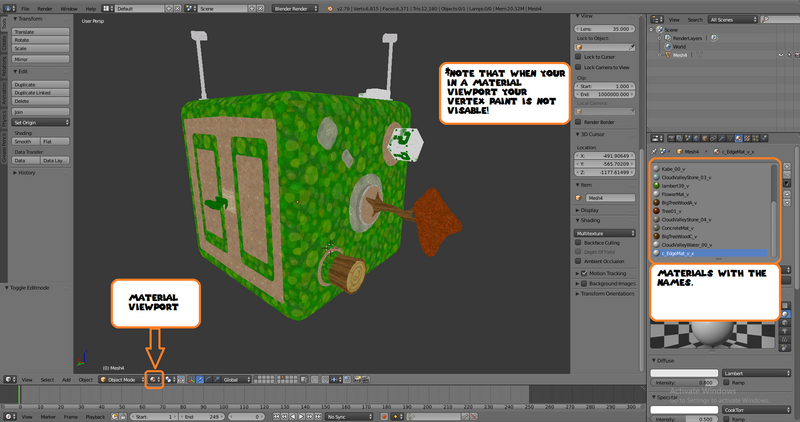Click the Smooth shading button
Viewport: 800px width, 422px height.
(x=26, y=141)
